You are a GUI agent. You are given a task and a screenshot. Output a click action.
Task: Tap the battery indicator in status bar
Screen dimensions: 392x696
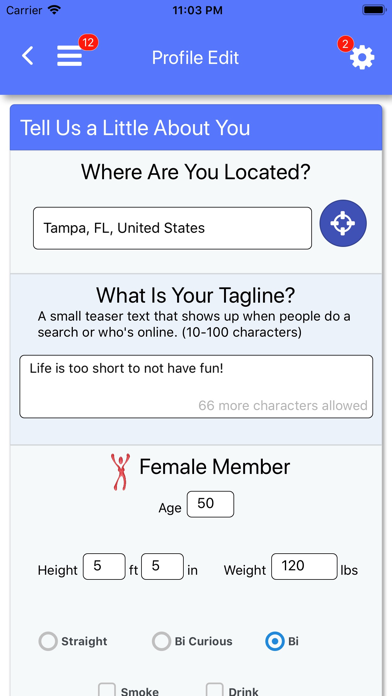click(x=374, y=10)
